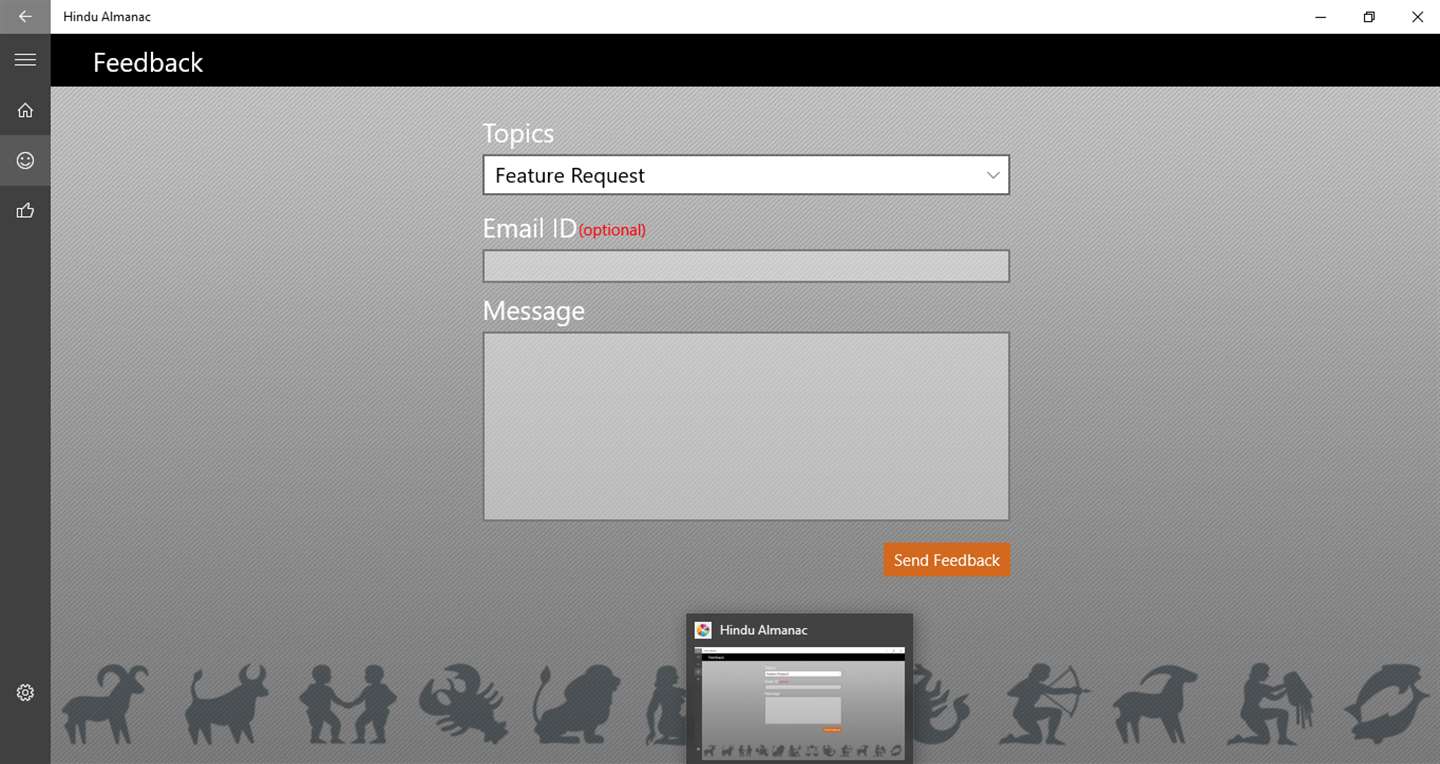
Task: Focus the Email ID input field
Action: (746, 266)
